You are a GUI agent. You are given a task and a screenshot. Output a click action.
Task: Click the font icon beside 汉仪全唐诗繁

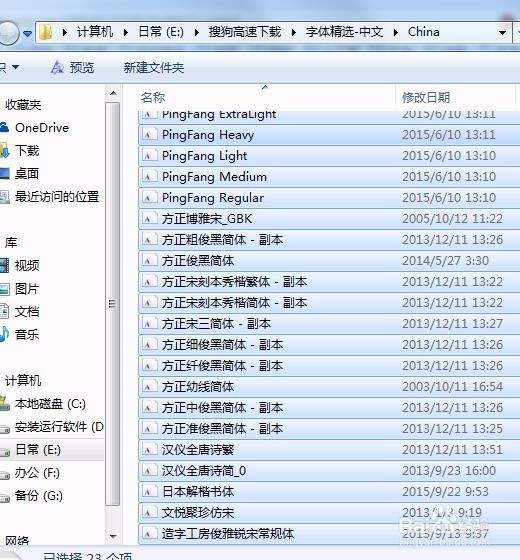pos(150,450)
